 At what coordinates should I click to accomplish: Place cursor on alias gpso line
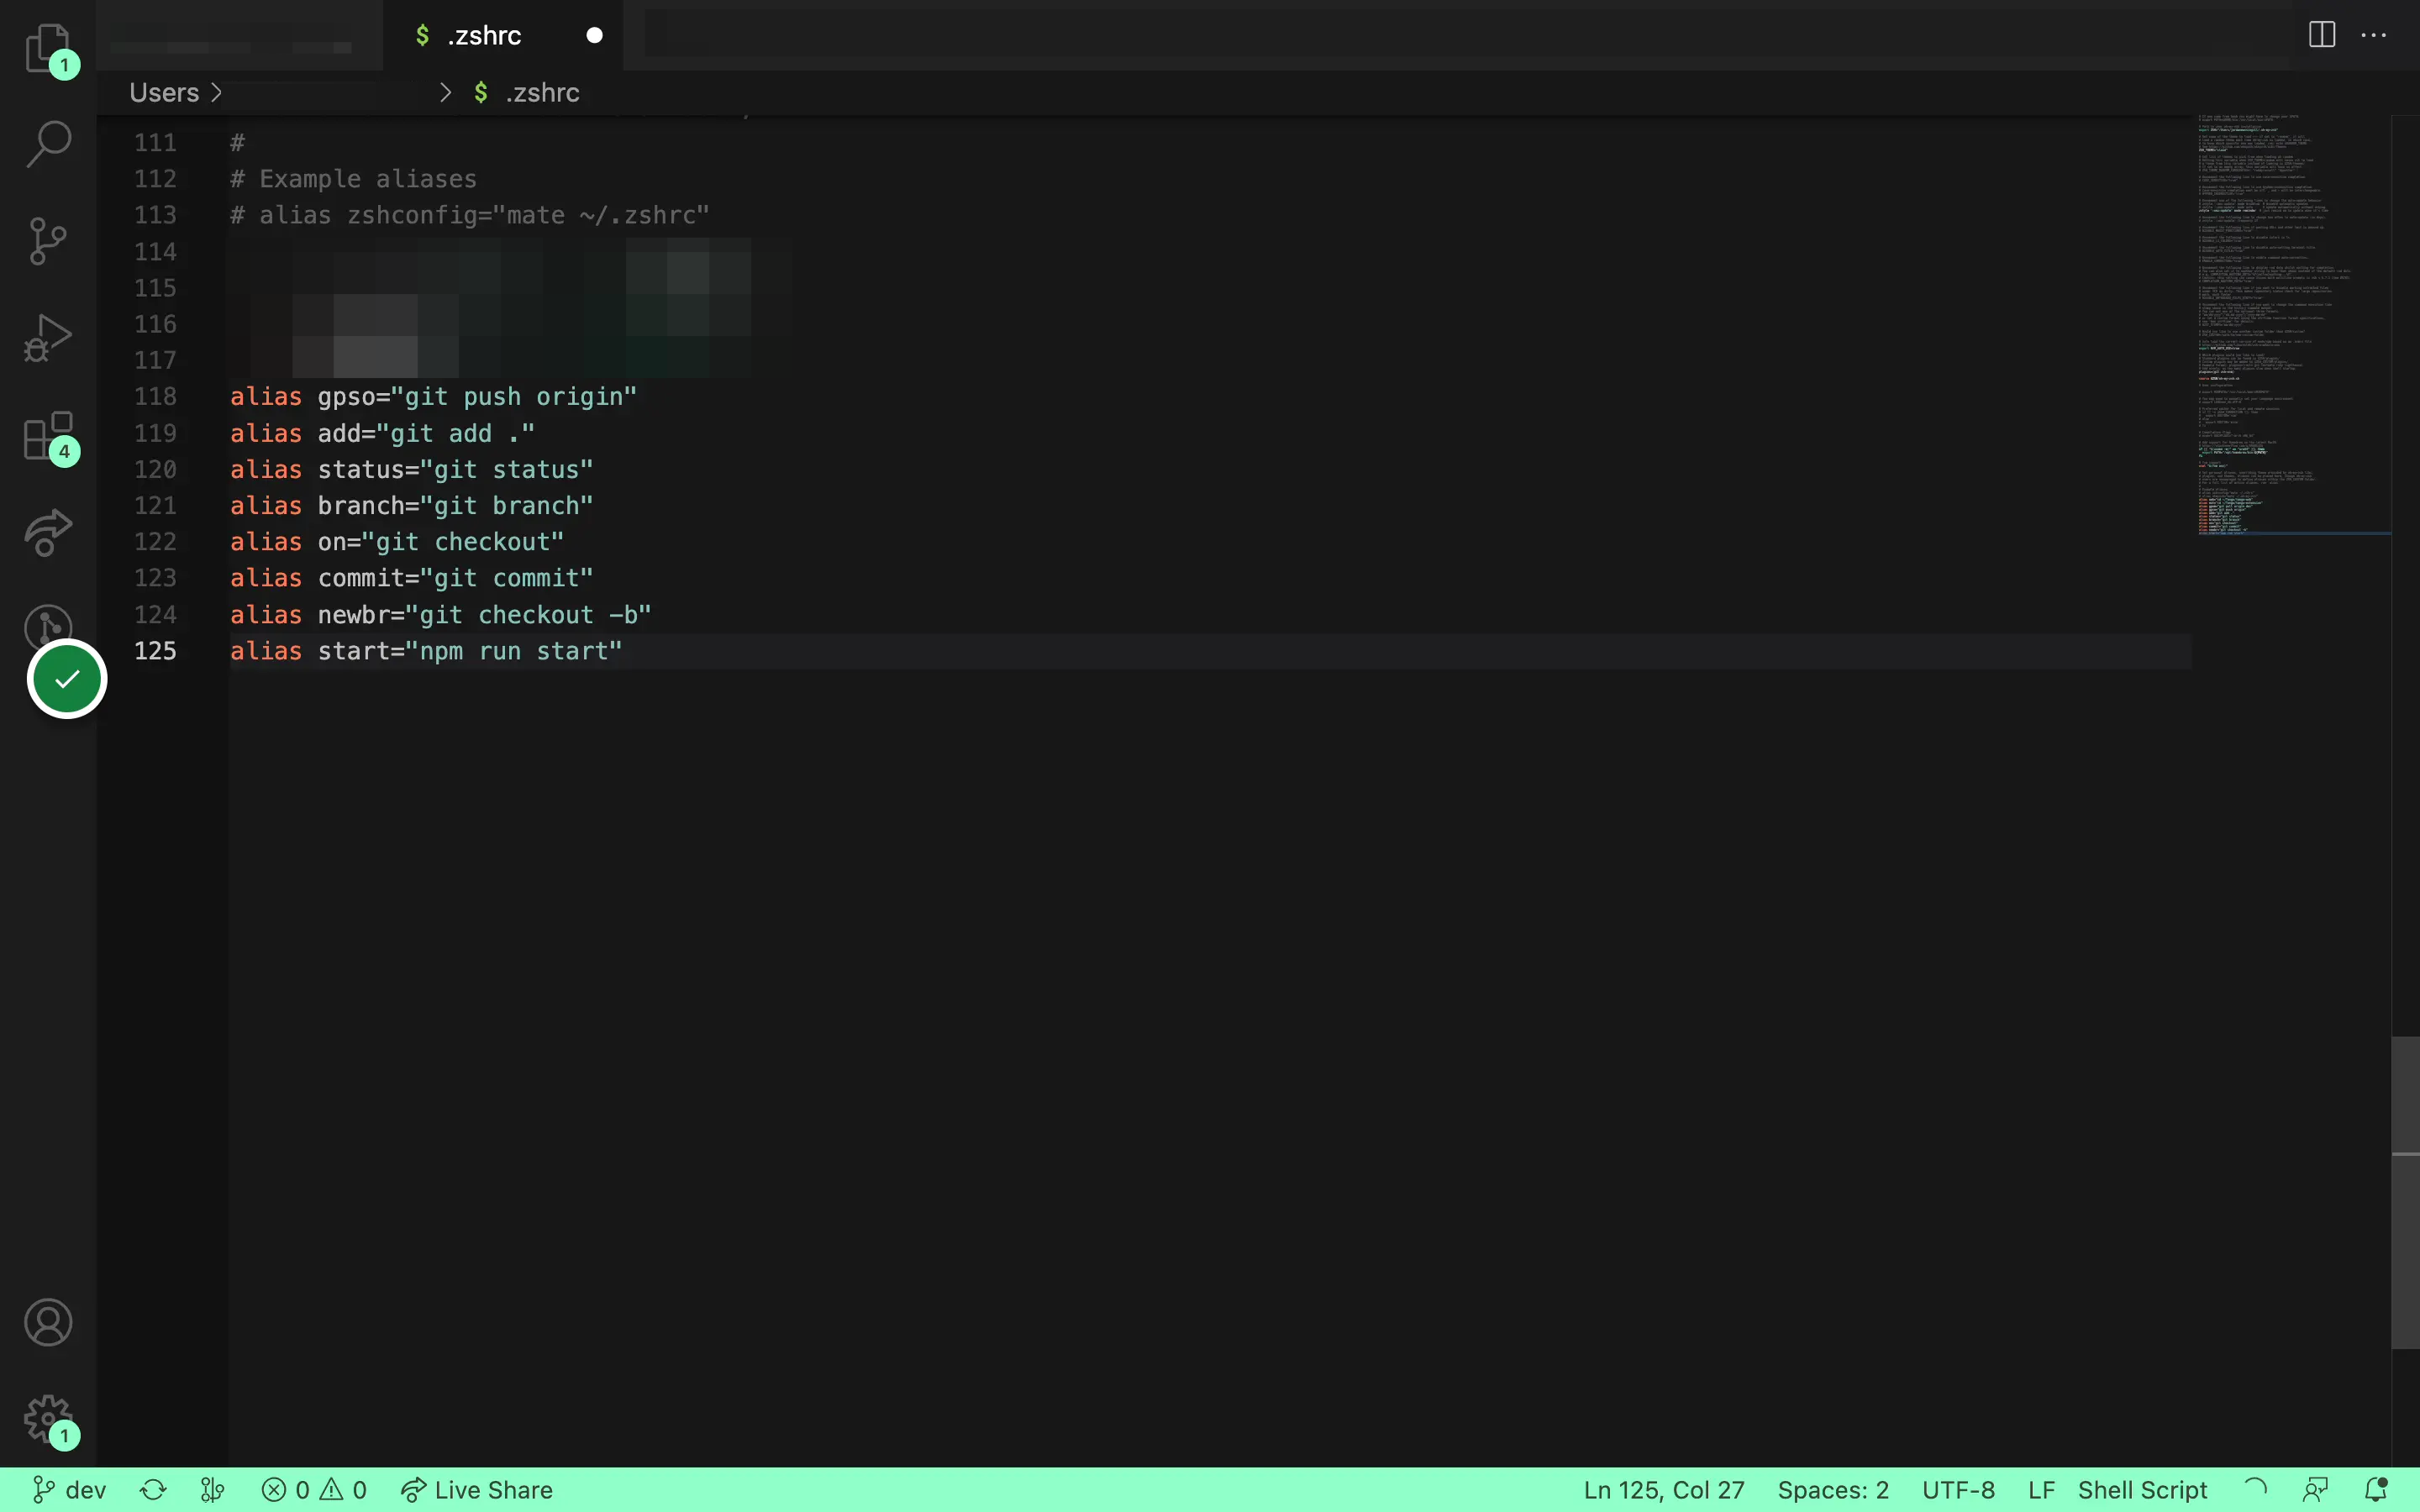[433, 397]
